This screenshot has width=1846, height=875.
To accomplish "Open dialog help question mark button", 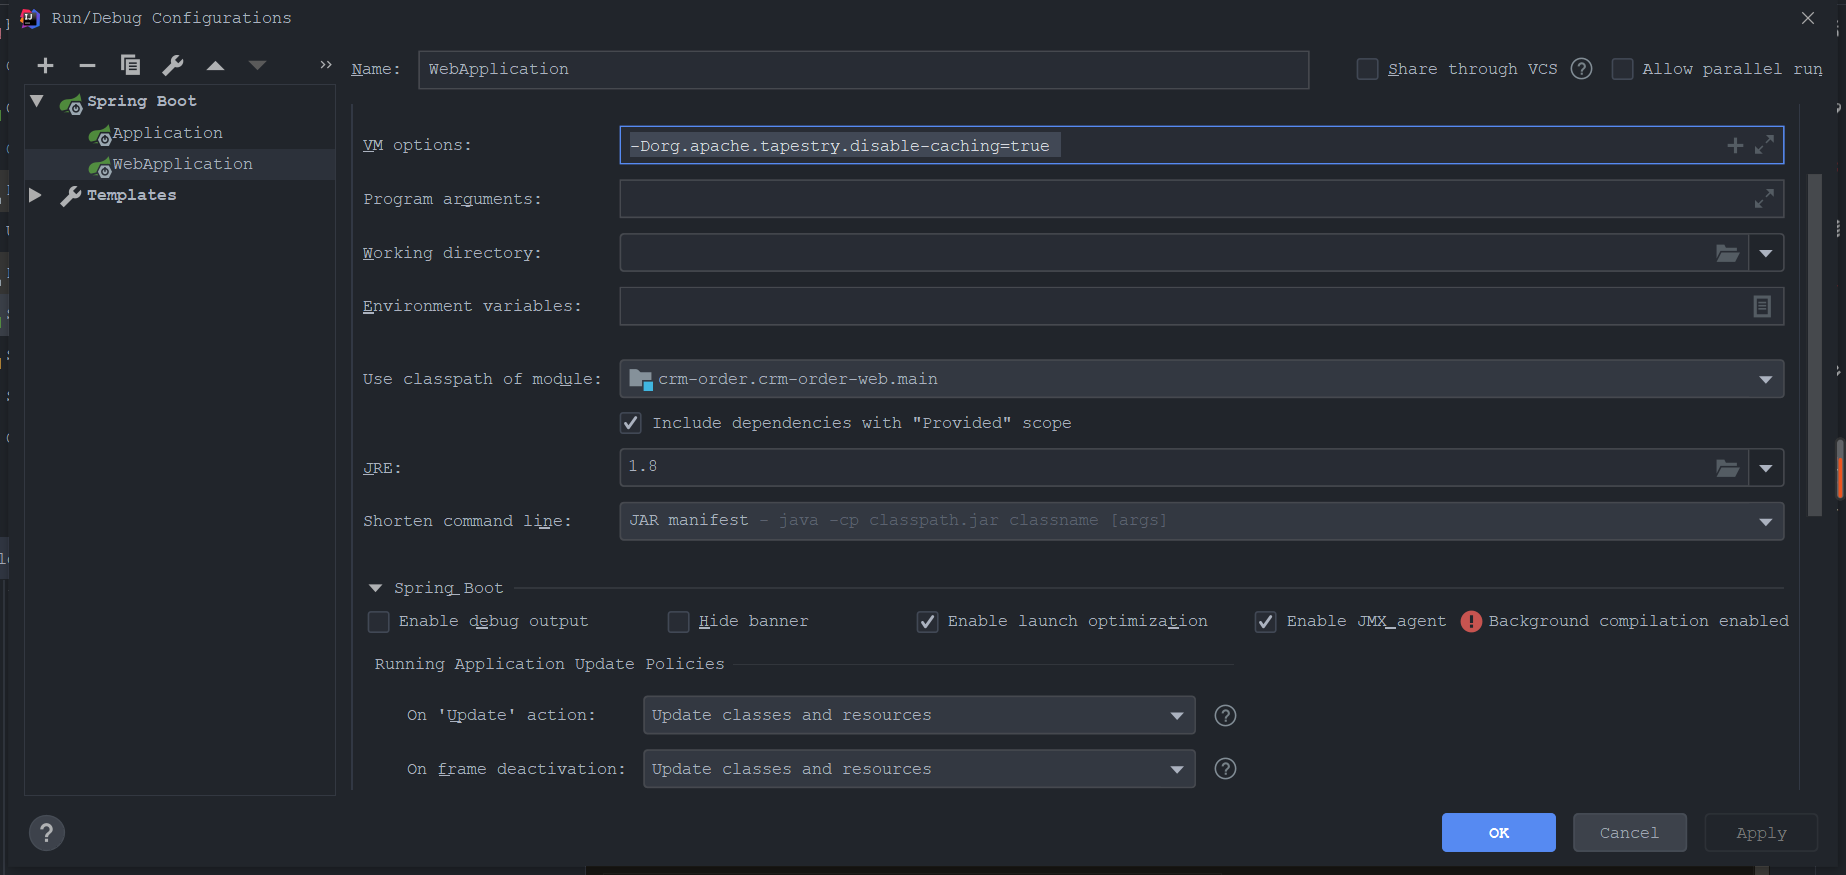I will point(47,833).
